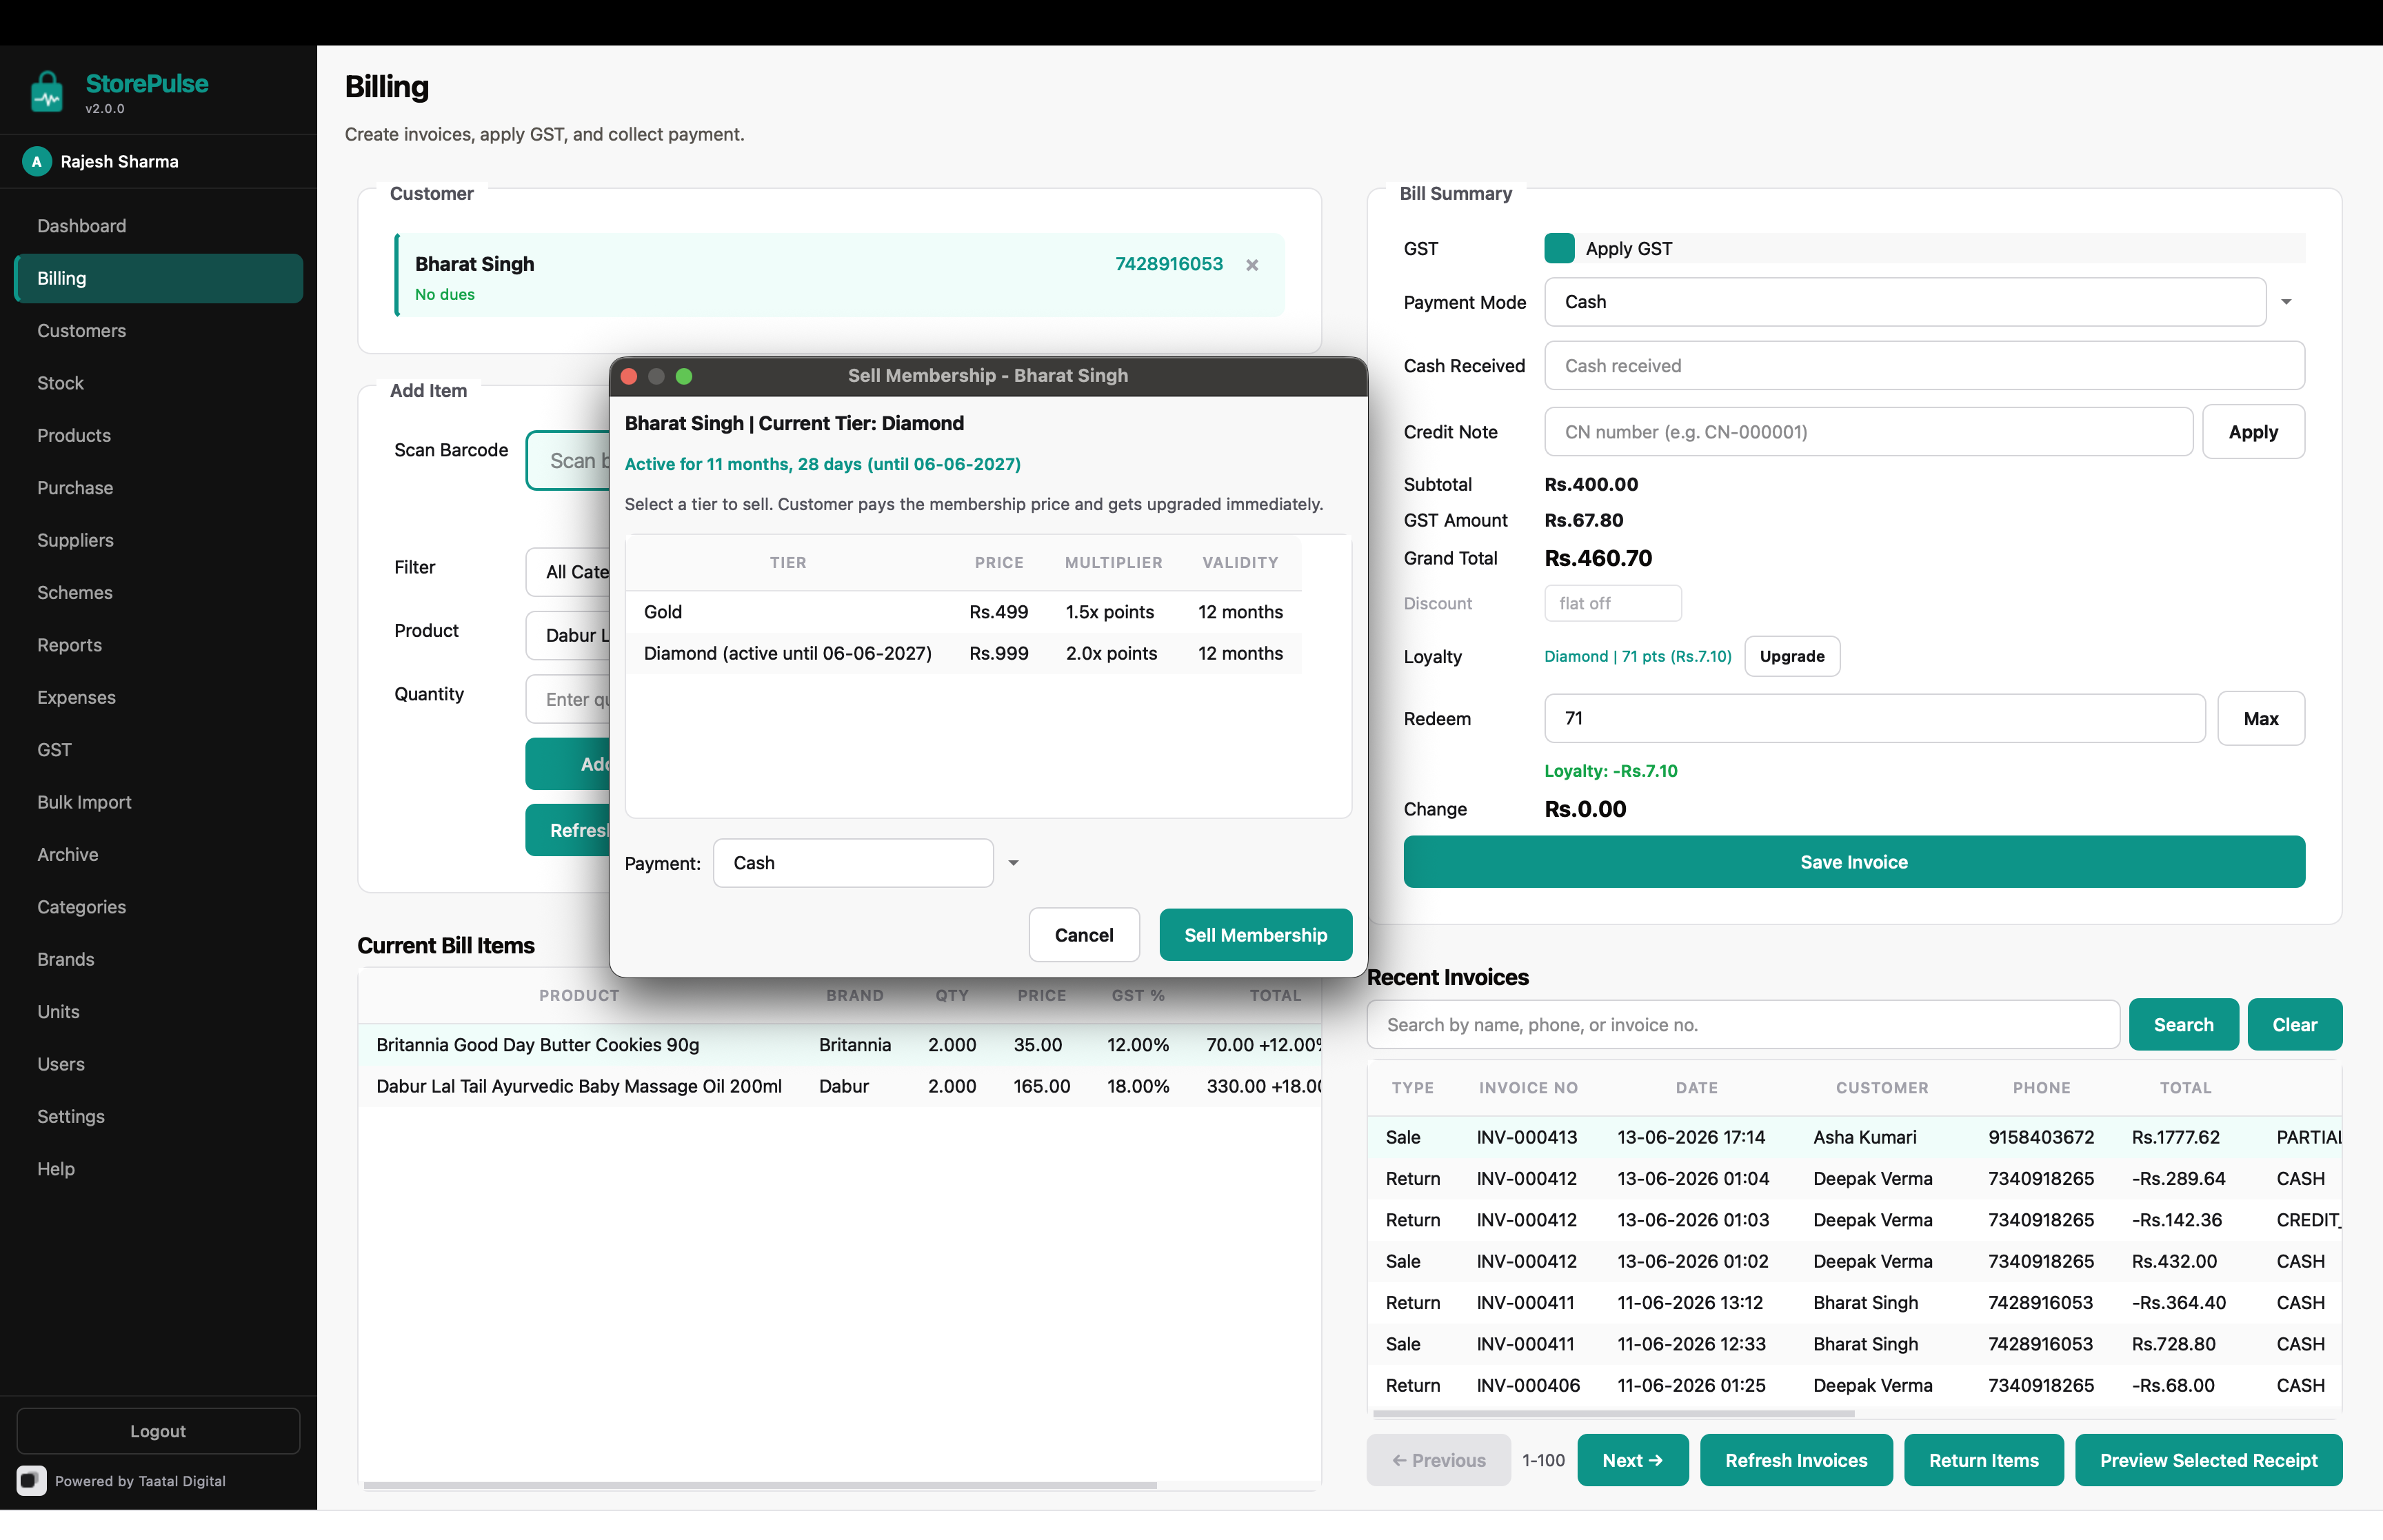This screenshot has height=1540, width=2383.
Task: Click the green zoom button of the Sell Membership dialog
Action: [x=684, y=376]
